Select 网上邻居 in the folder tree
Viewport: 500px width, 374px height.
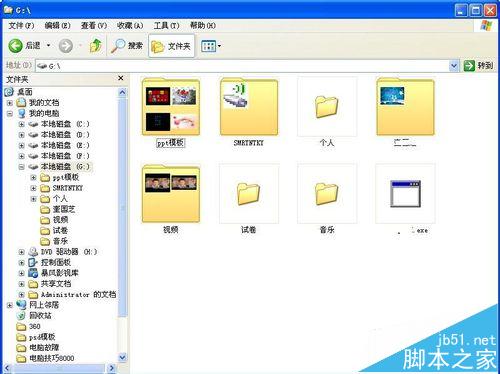44,305
